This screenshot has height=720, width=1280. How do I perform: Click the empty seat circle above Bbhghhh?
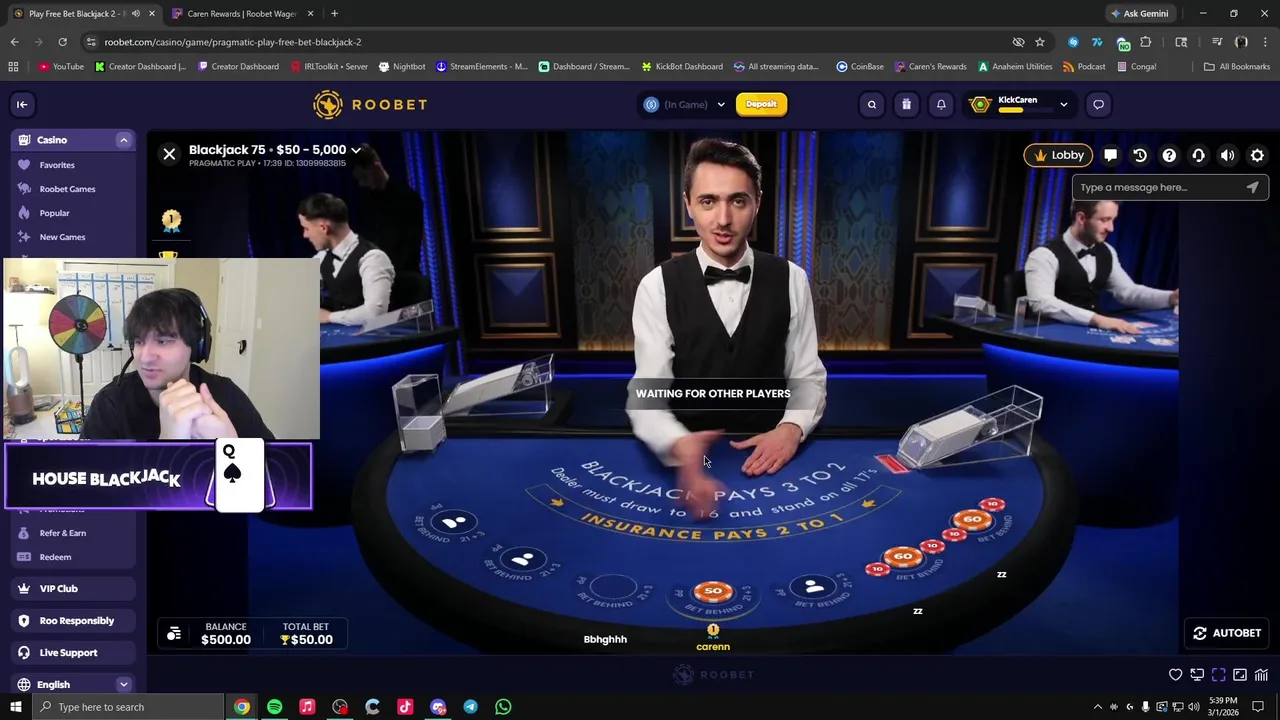[613, 588]
